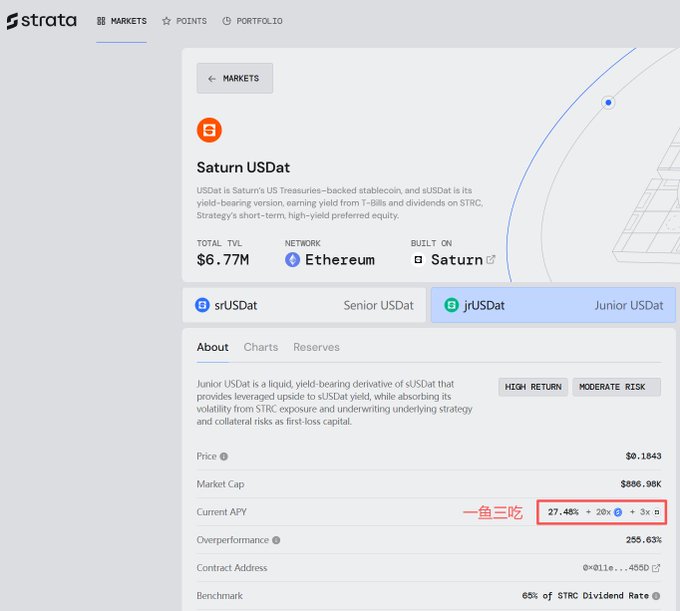Click the Points star icon
The height and width of the screenshot is (611, 680).
coord(166,21)
